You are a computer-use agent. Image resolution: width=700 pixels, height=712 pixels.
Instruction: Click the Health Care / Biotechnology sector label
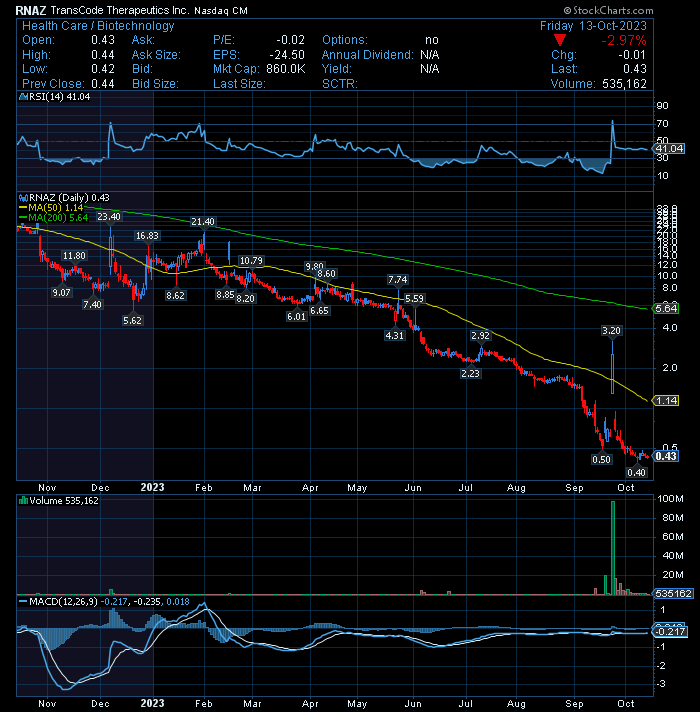98,26
